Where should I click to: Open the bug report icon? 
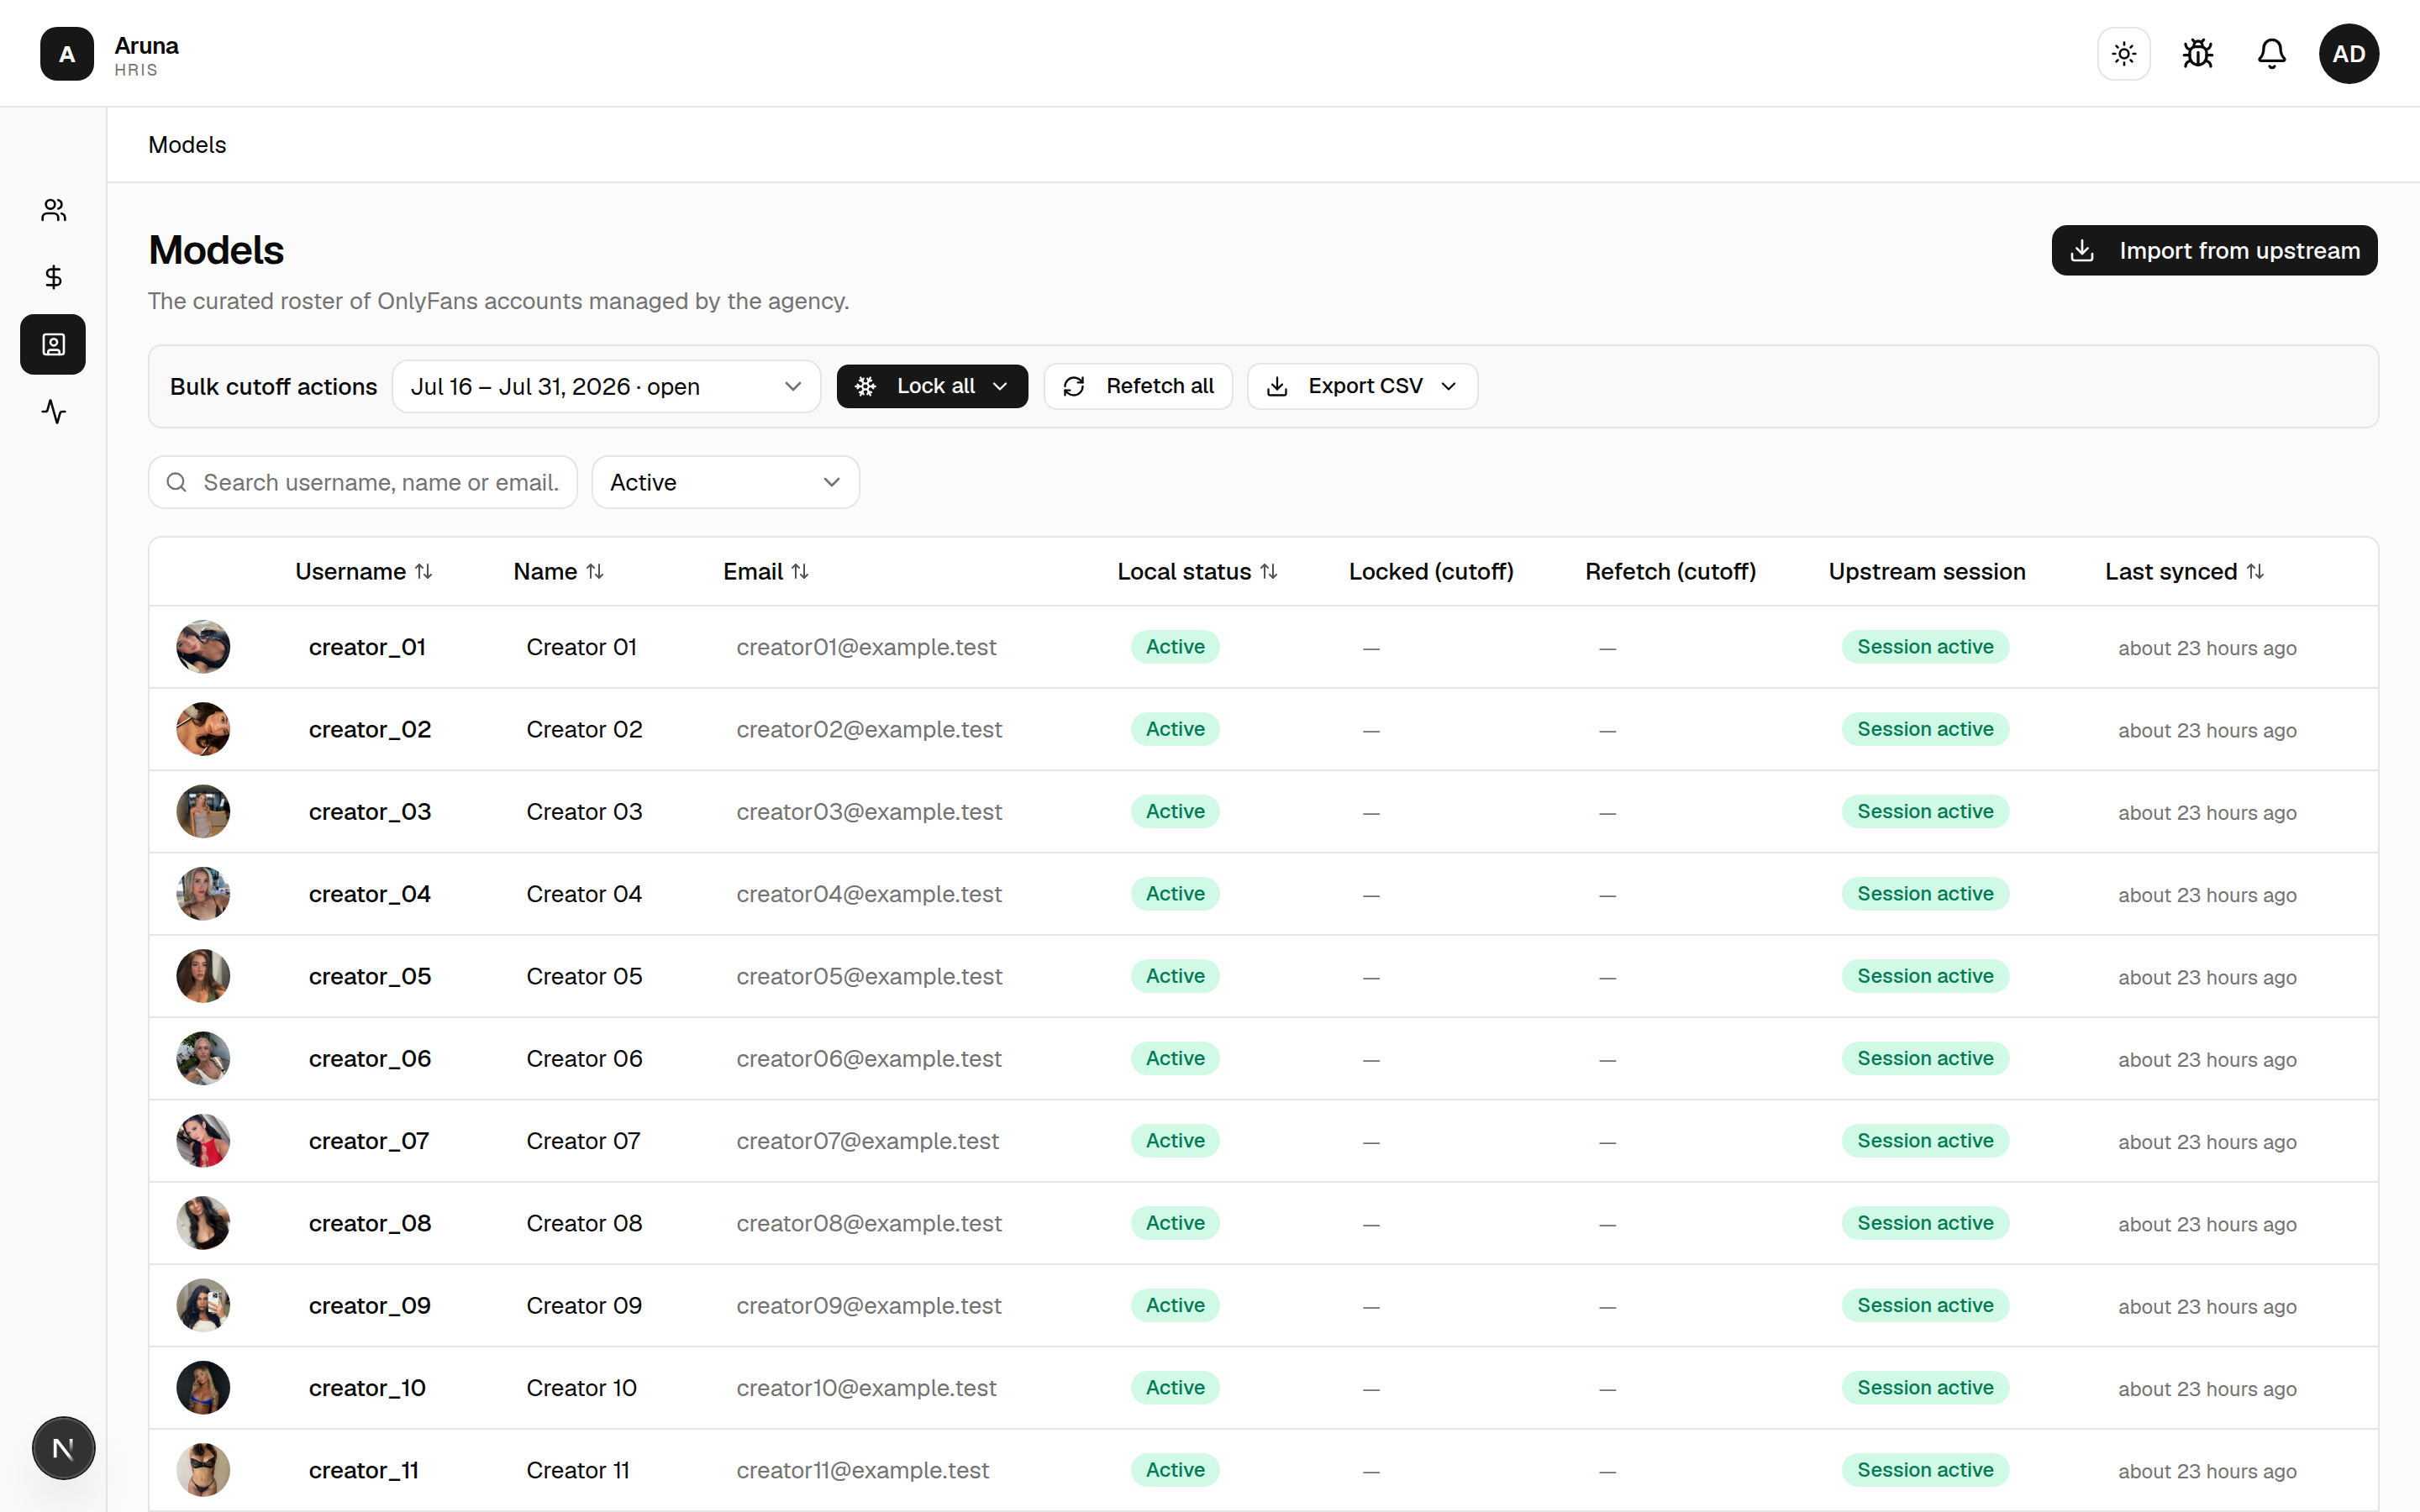click(2198, 53)
